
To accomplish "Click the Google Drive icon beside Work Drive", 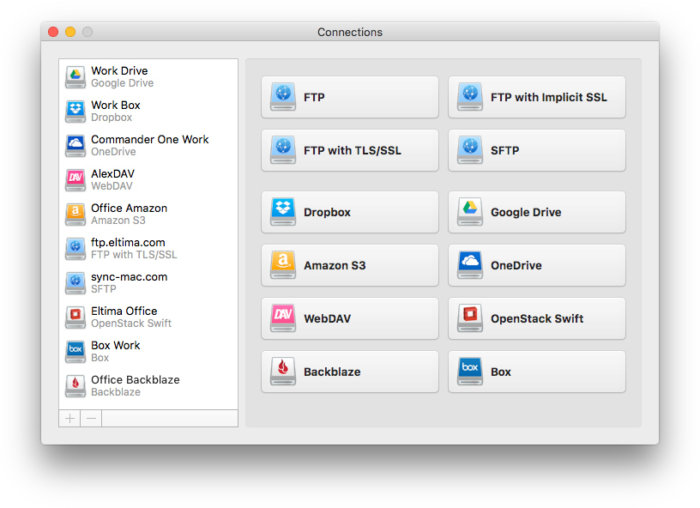I will click(x=75, y=77).
